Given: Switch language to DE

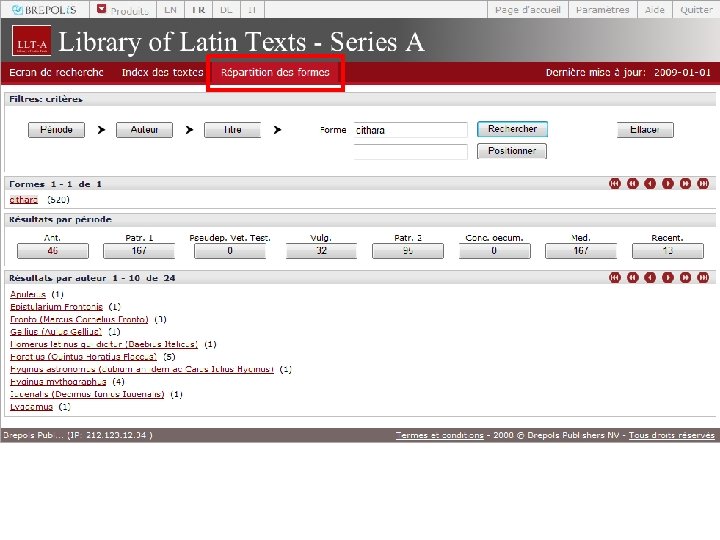Looking at the screenshot, I should coord(225,10).
